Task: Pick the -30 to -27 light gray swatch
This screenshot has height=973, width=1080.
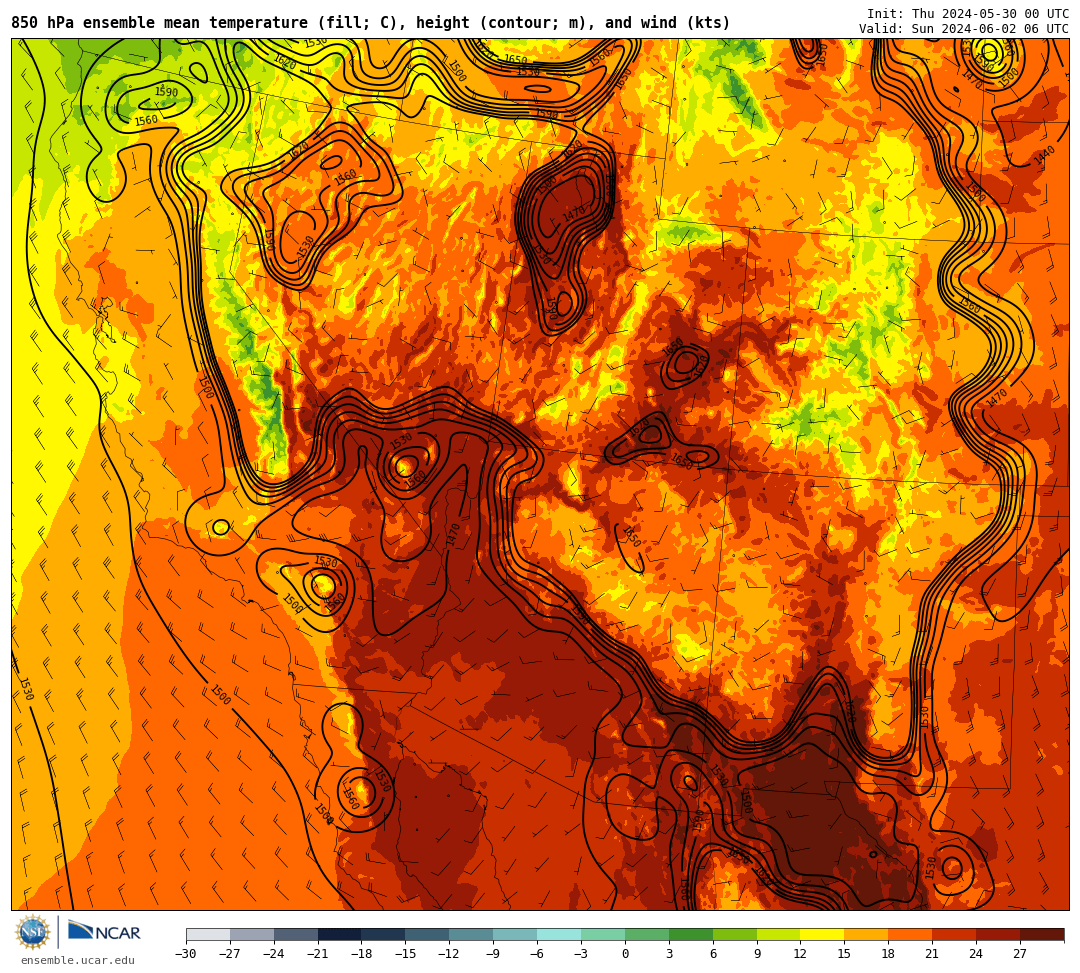Action: [x=208, y=934]
